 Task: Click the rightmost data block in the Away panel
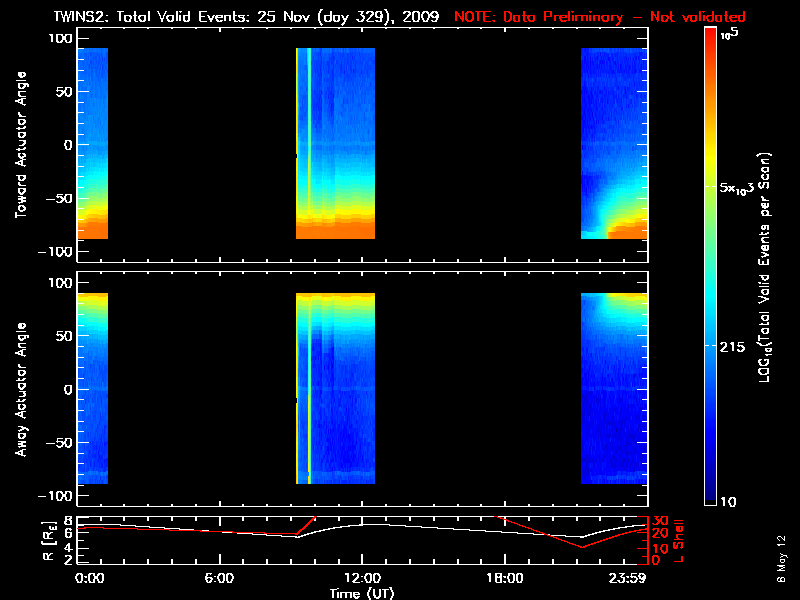click(x=614, y=390)
